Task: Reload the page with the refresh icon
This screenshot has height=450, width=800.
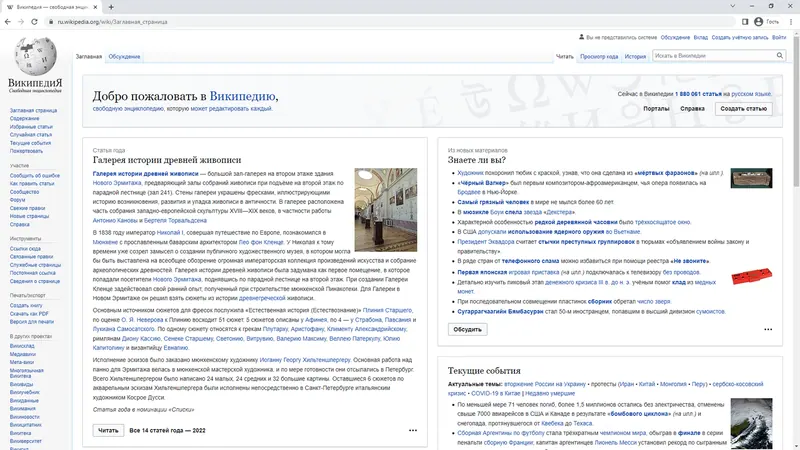Action: [34, 21]
